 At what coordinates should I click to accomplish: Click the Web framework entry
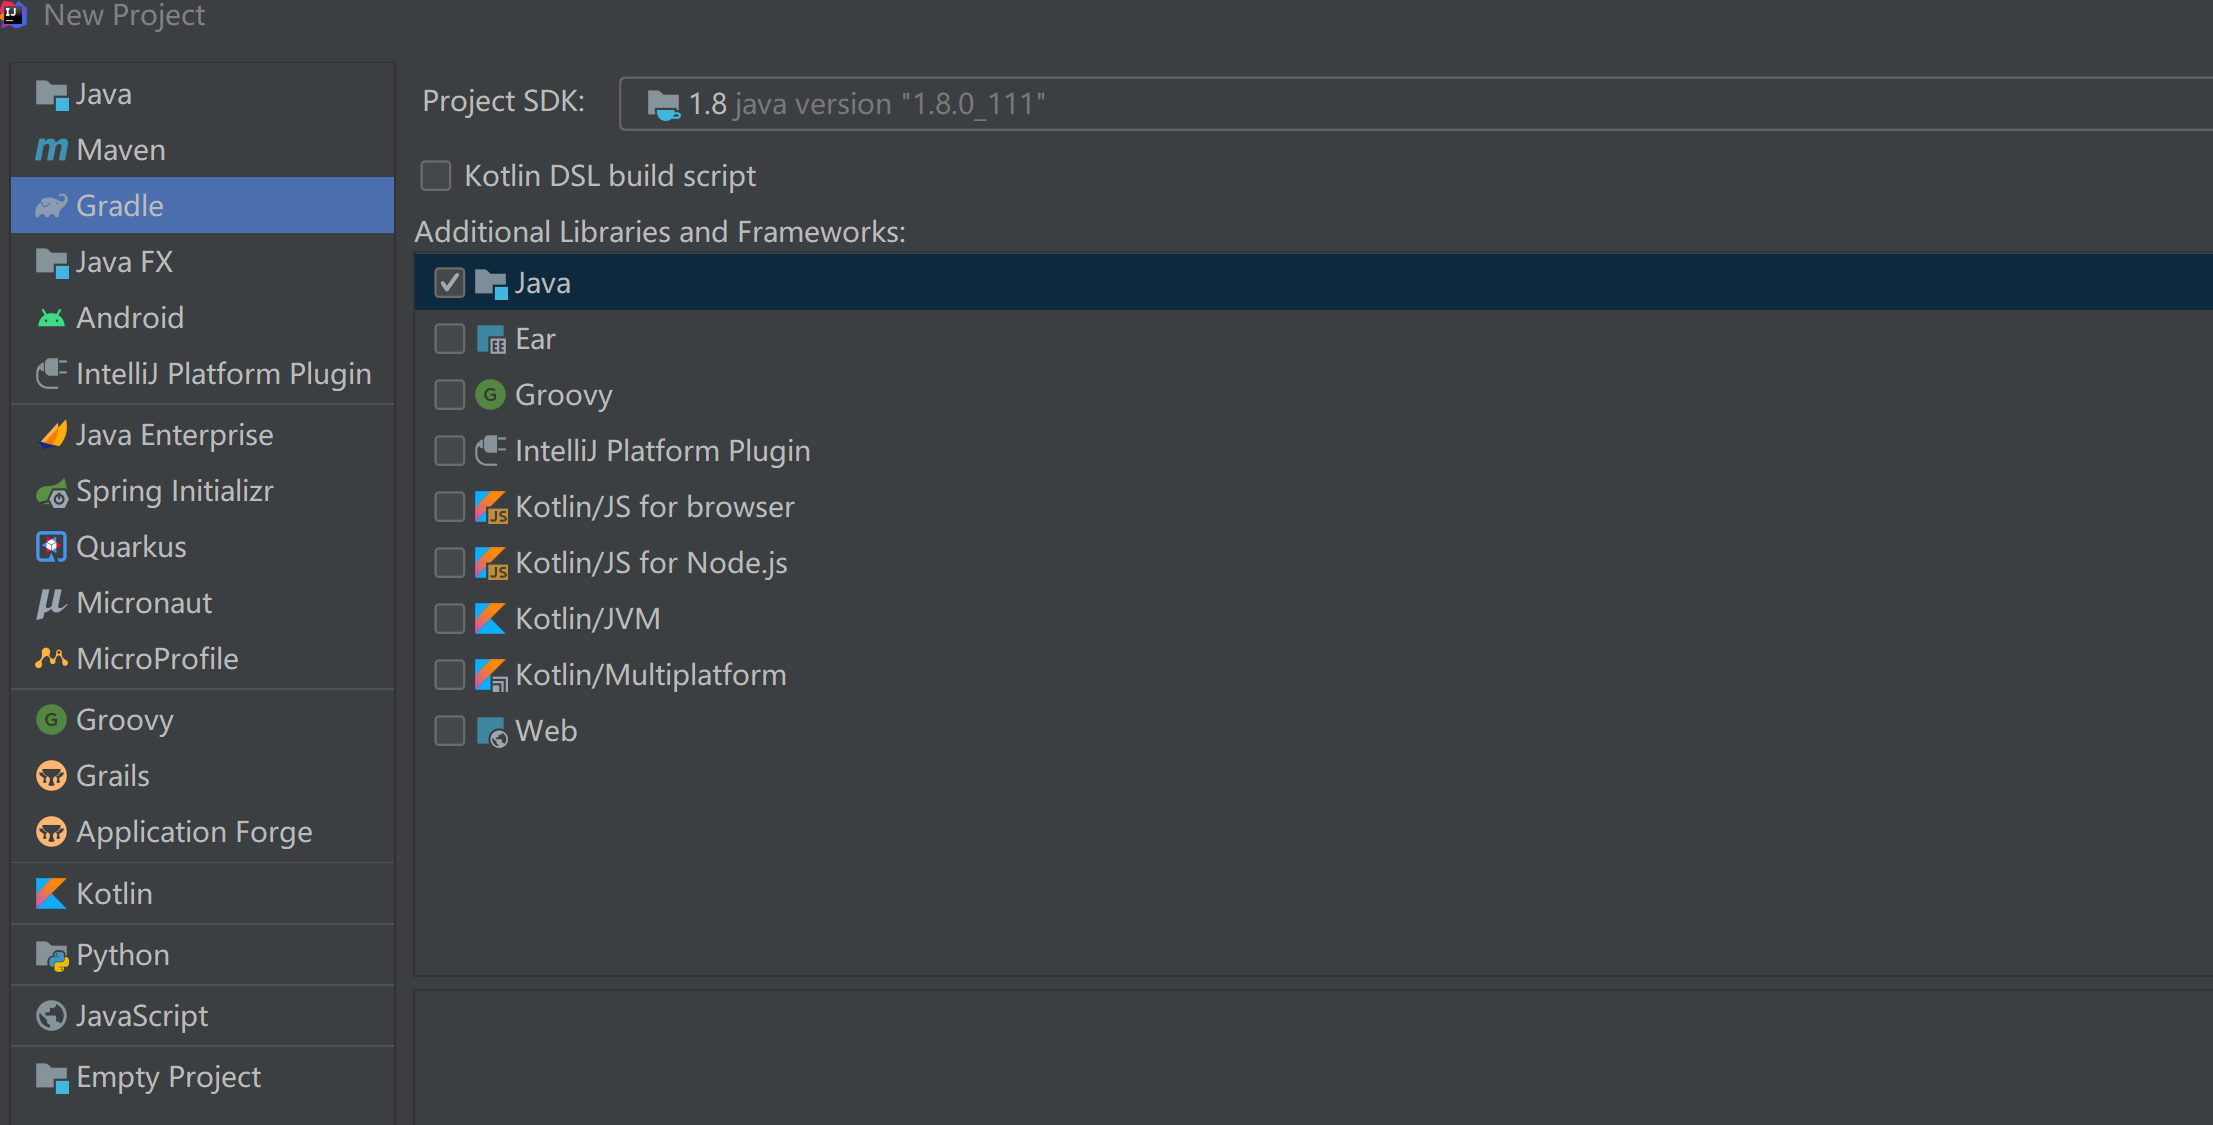[546, 731]
